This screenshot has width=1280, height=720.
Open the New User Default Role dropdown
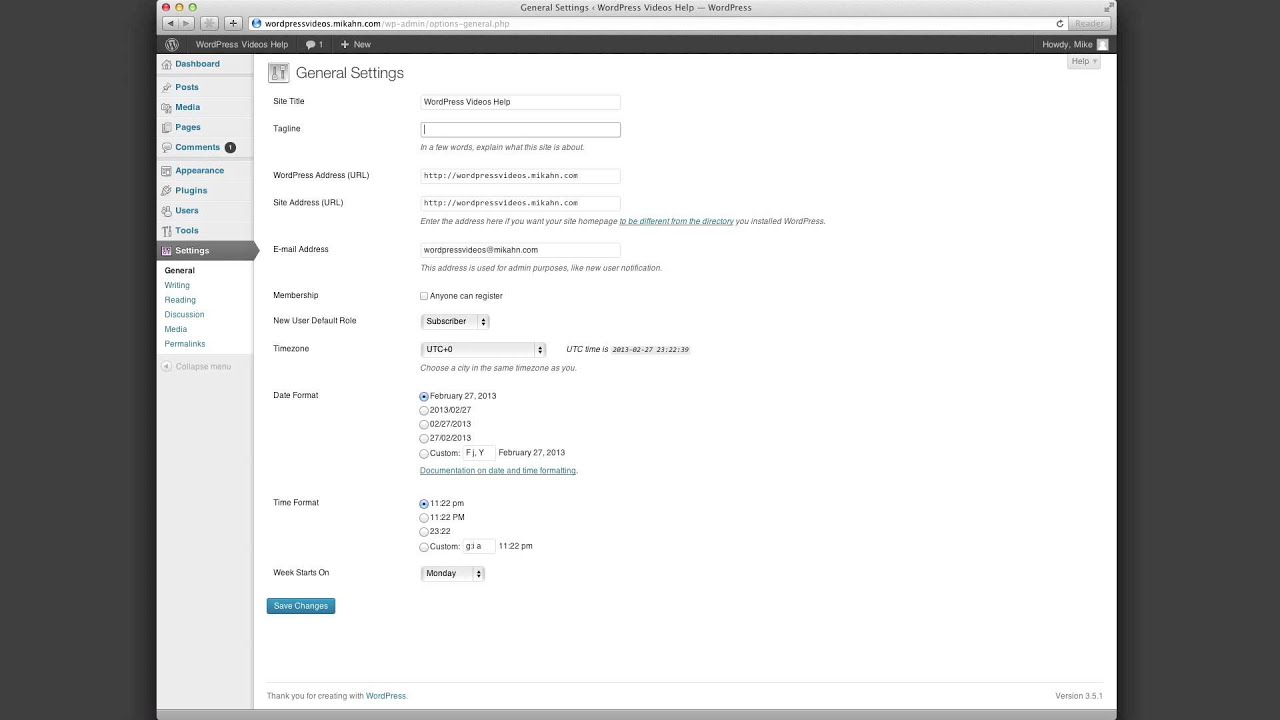point(455,321)
